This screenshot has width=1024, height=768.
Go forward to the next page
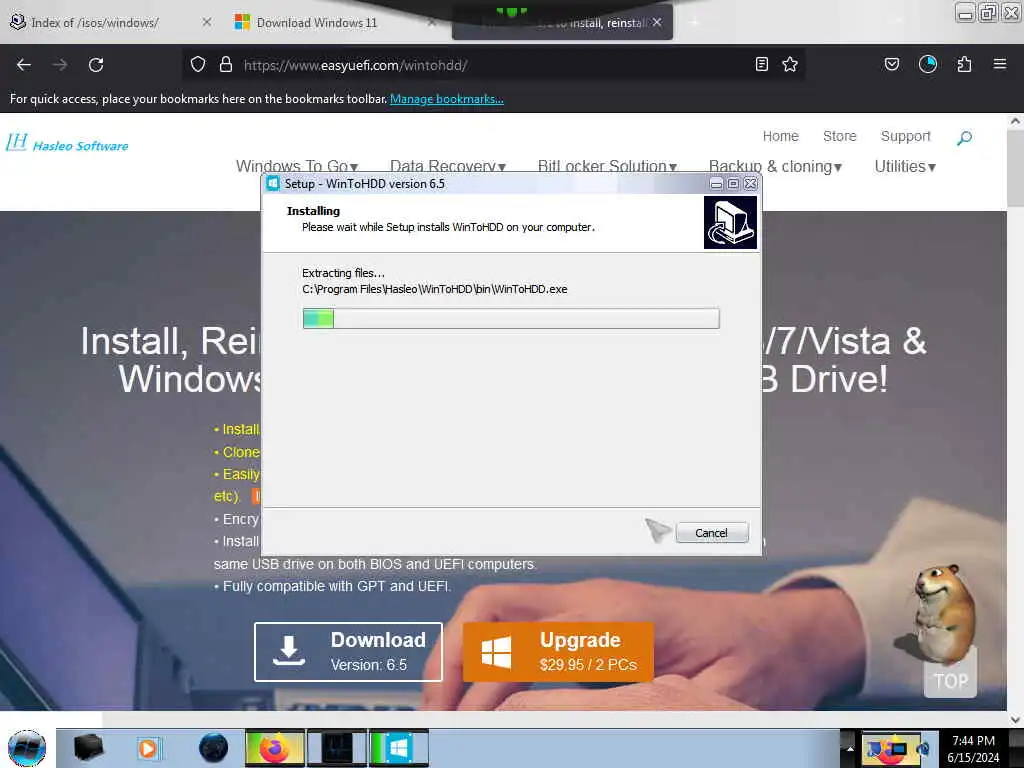59,65
